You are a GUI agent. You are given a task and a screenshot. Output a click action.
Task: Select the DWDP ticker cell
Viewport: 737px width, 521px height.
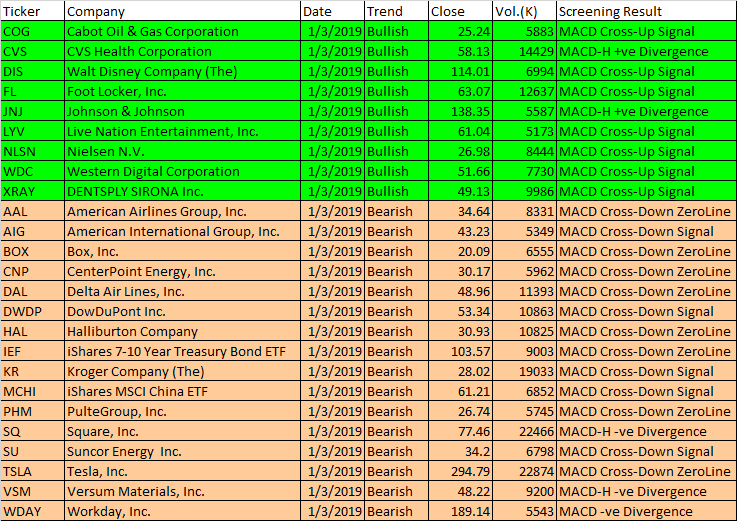click(x=32, y=311)
